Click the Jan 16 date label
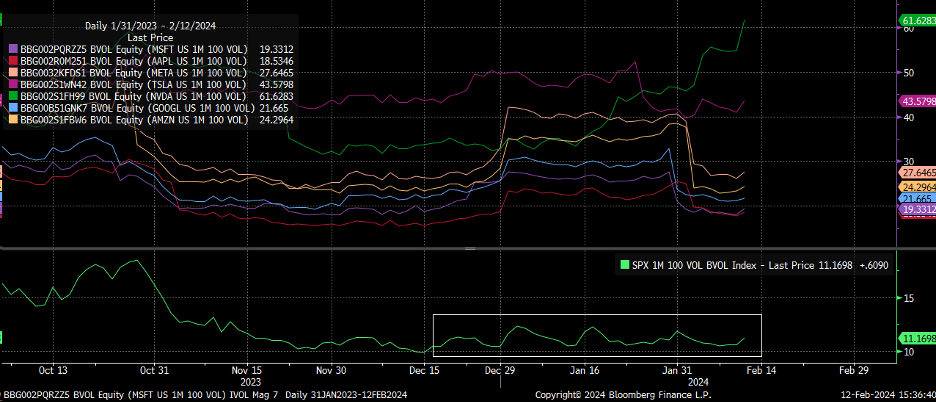This screenshot has width=936, height=402. (x=584, y=370)
